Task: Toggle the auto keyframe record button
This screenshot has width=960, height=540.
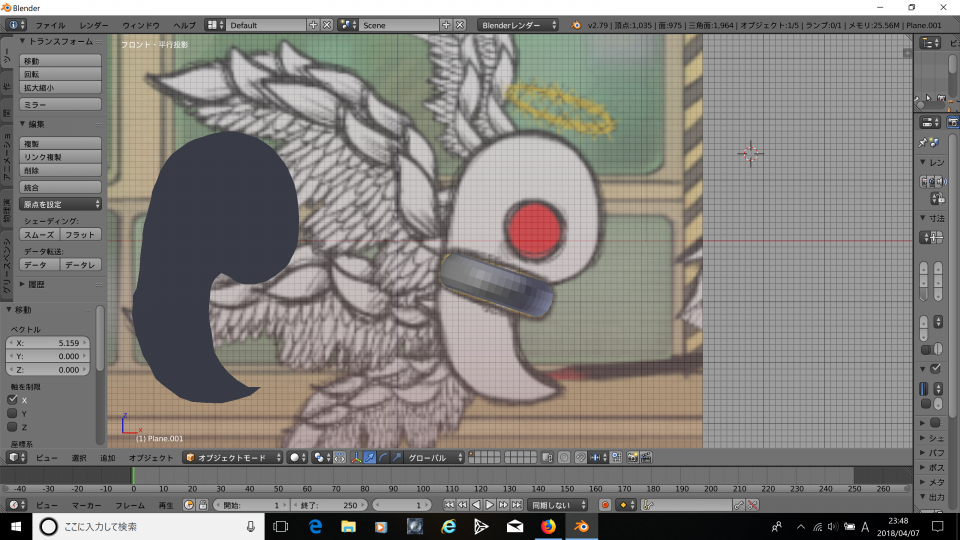Action: click(x=605, y=505)
